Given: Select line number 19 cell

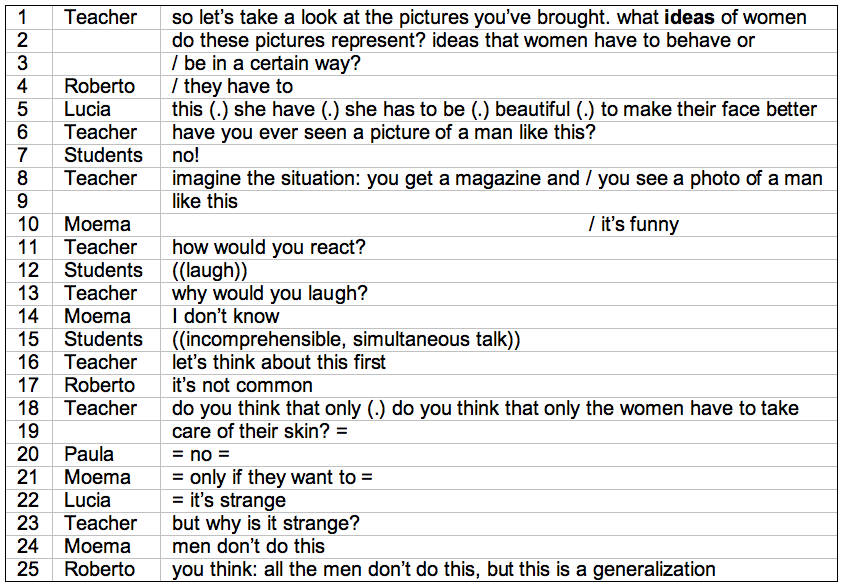Looking at the screenshot, I should click(29, 432).
